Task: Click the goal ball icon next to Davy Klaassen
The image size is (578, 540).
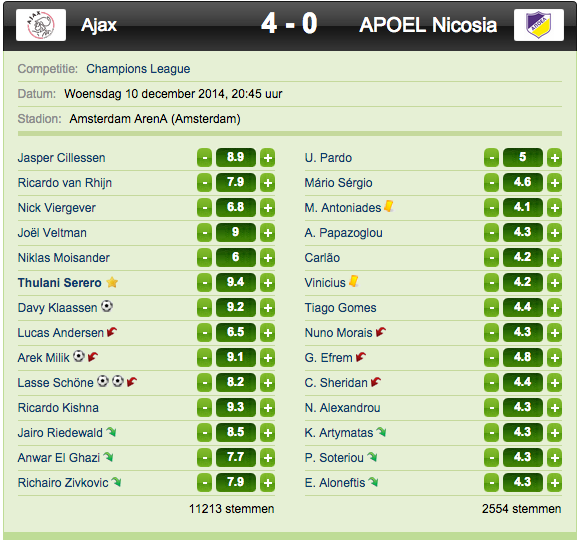Action: [107, 306]
